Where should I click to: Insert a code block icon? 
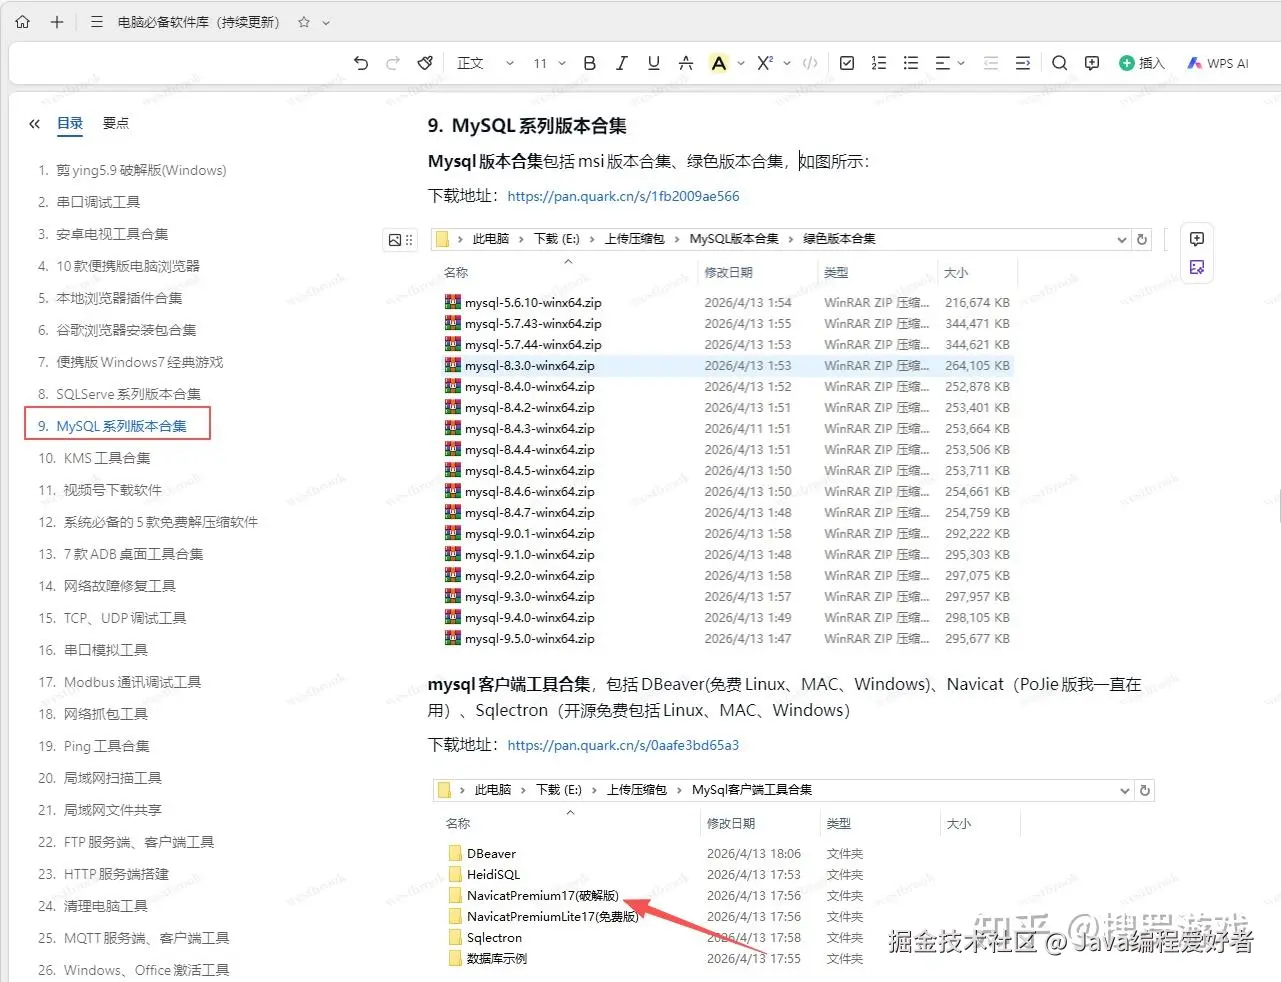[x=810, y=63]
